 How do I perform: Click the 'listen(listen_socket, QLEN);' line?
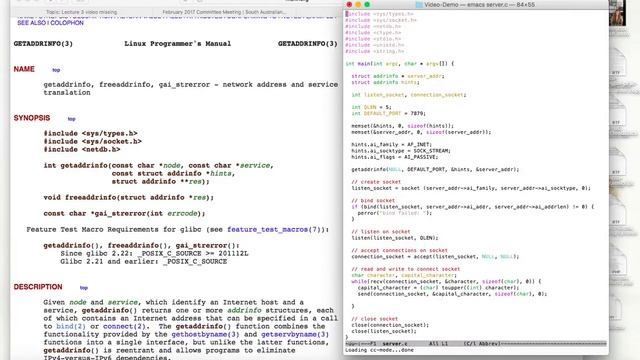coord(395,238)
